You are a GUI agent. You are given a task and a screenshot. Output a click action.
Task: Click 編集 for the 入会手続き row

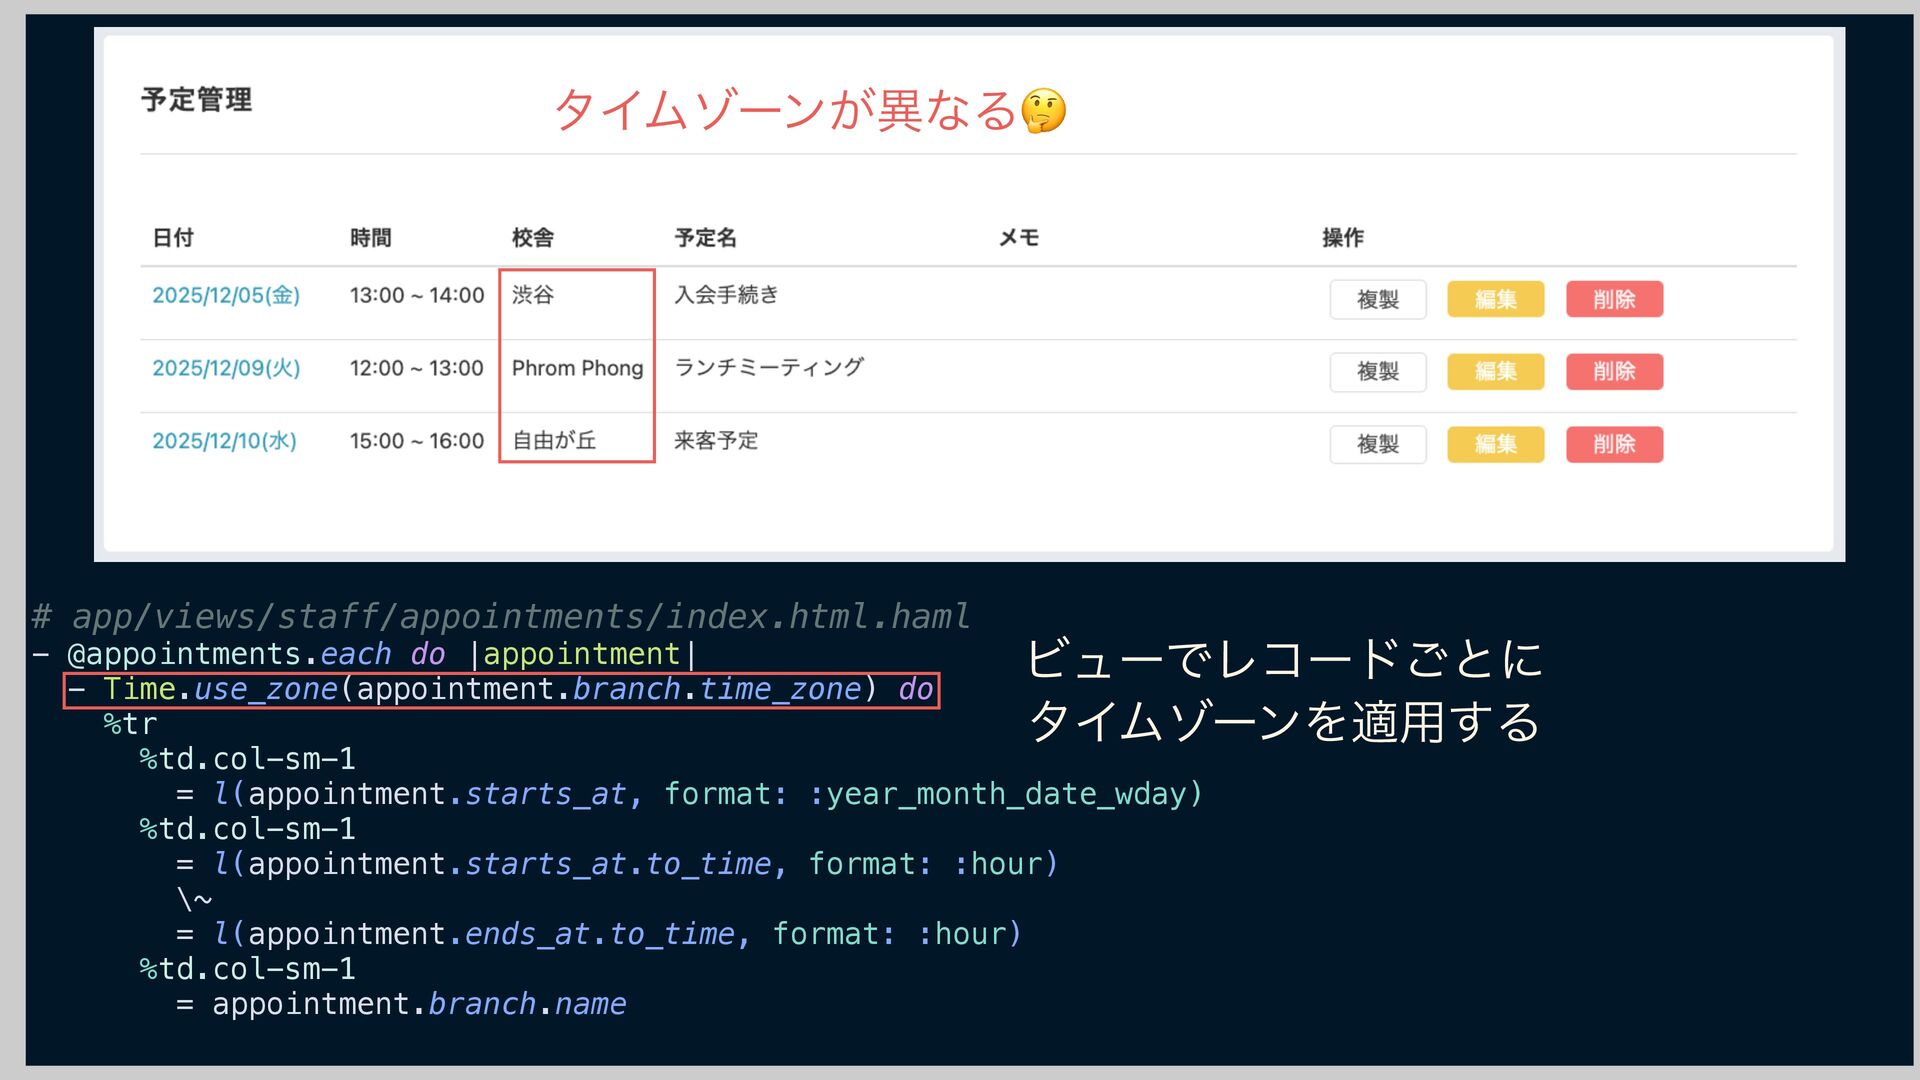(x=1495, y=299)
